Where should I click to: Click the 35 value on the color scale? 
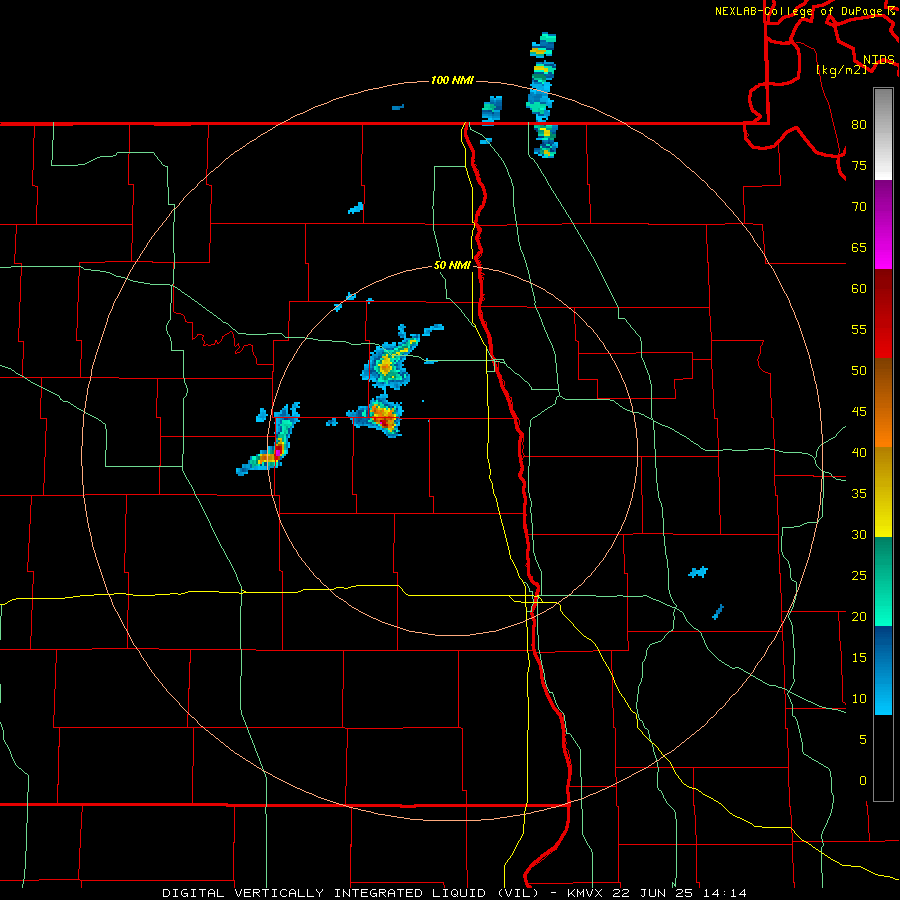coord(859,494)
